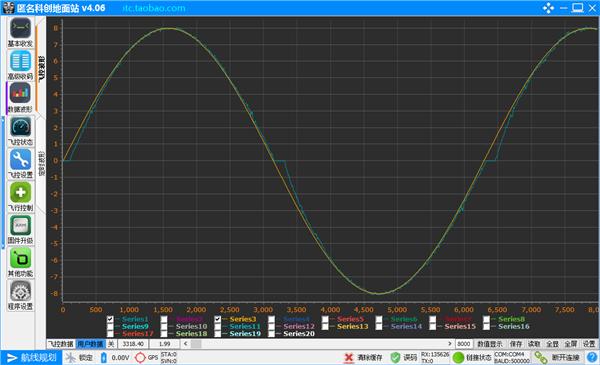Click the horizontal scrollbar left arrow
Viewport: 600px width, 365px height.
click(186, 344)
